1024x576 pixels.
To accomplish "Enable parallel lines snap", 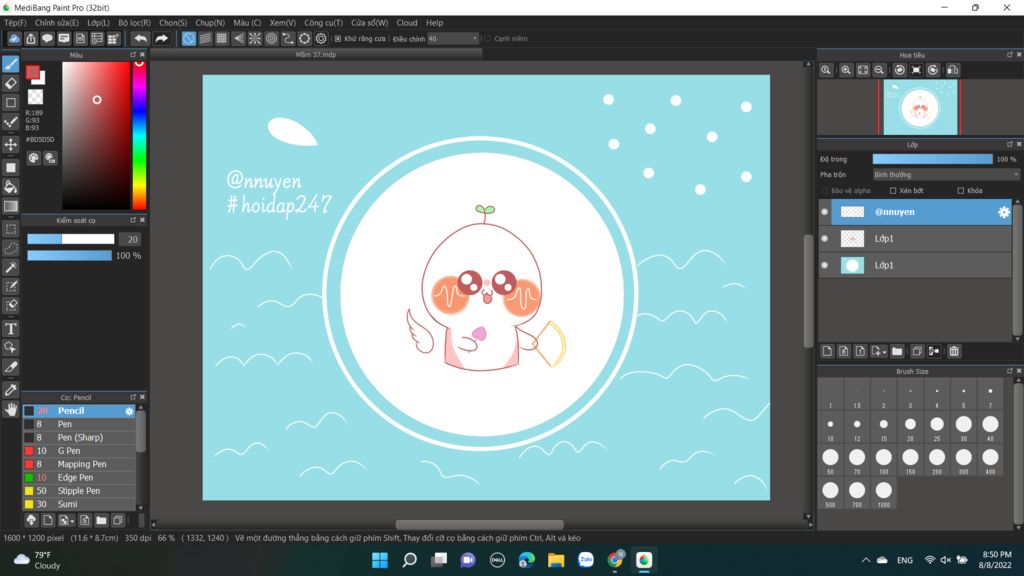I will click(x=205, y=39).
